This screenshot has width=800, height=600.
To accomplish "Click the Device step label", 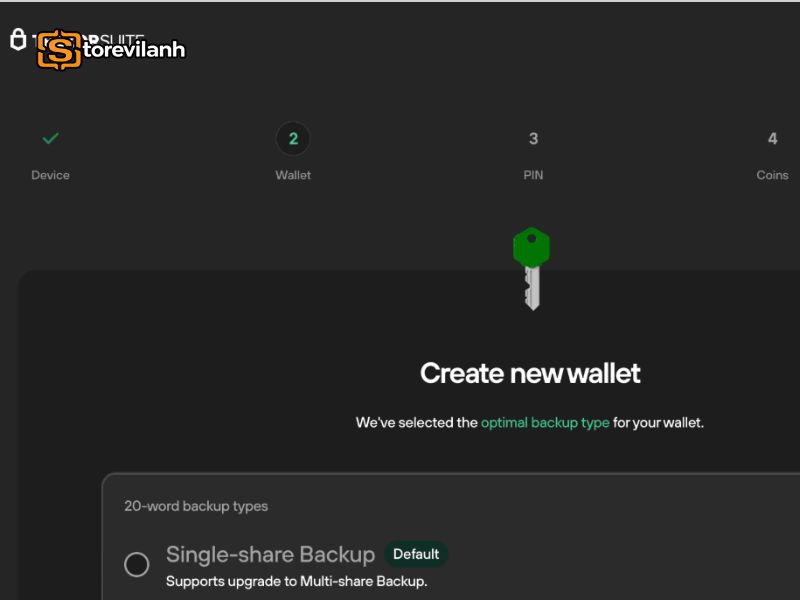I will tap(51, 175).
